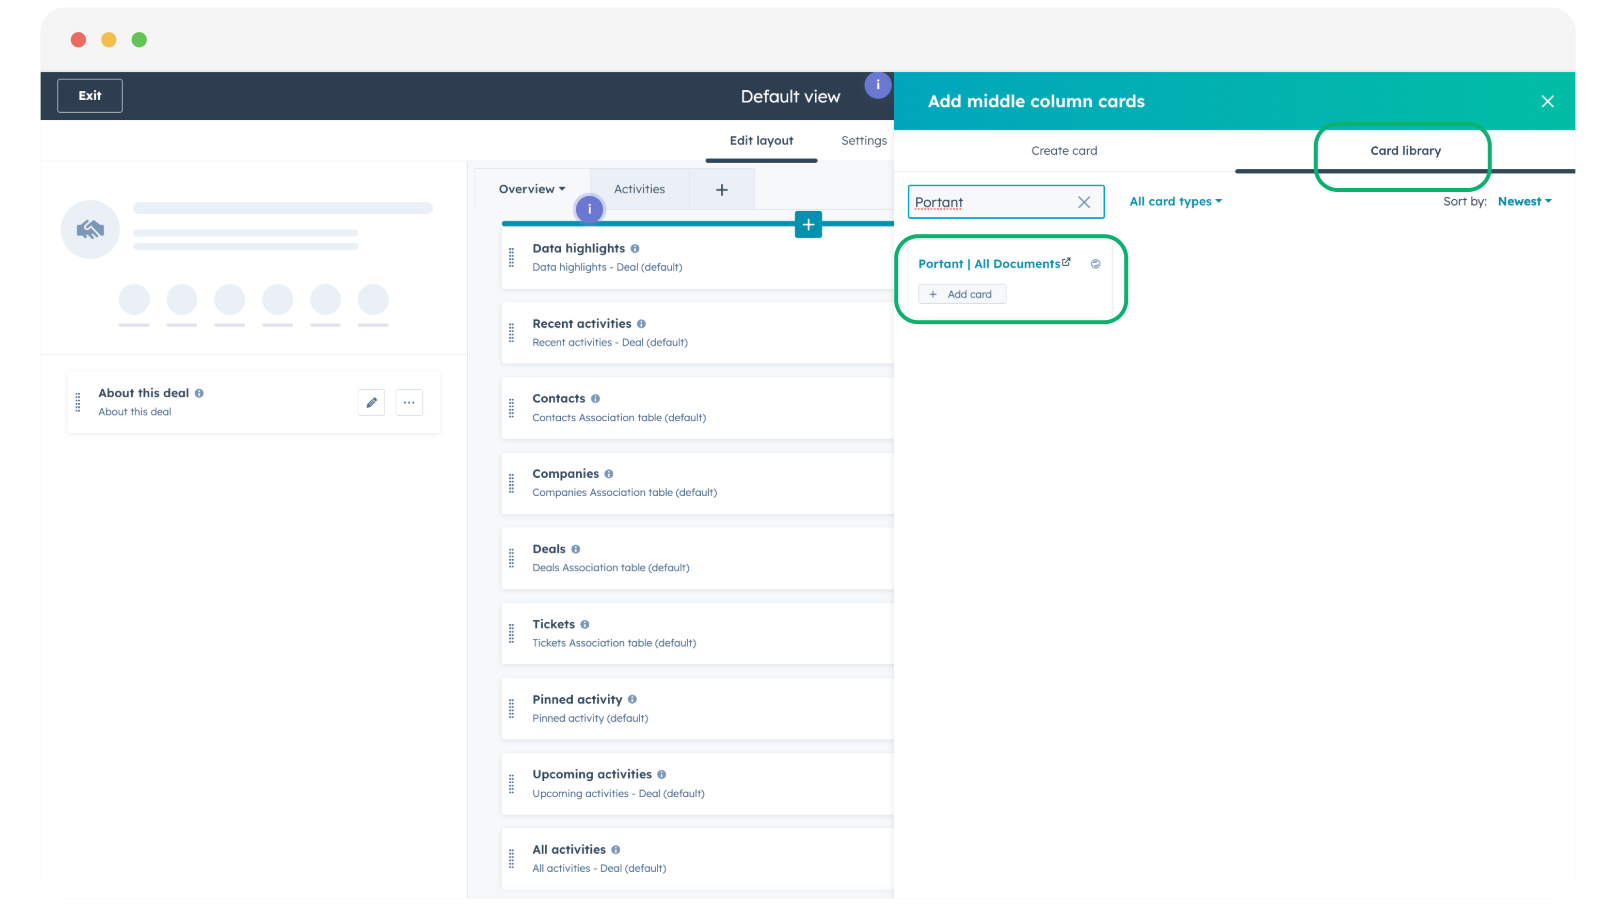
Task: Switch to the Create card tab
Action: coord(1064,151)
